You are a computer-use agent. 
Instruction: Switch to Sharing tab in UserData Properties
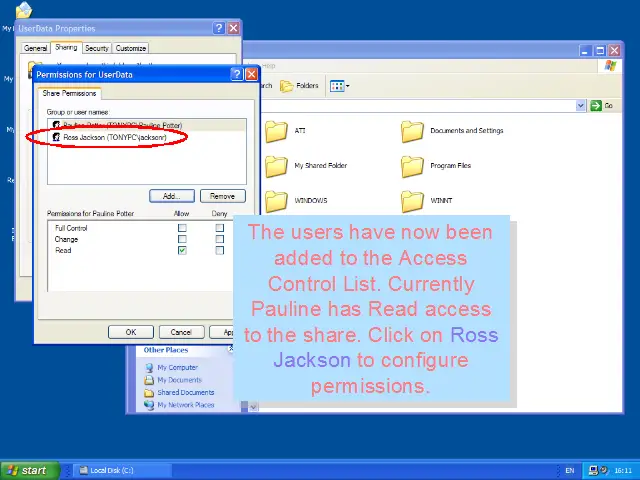[66, 47]
